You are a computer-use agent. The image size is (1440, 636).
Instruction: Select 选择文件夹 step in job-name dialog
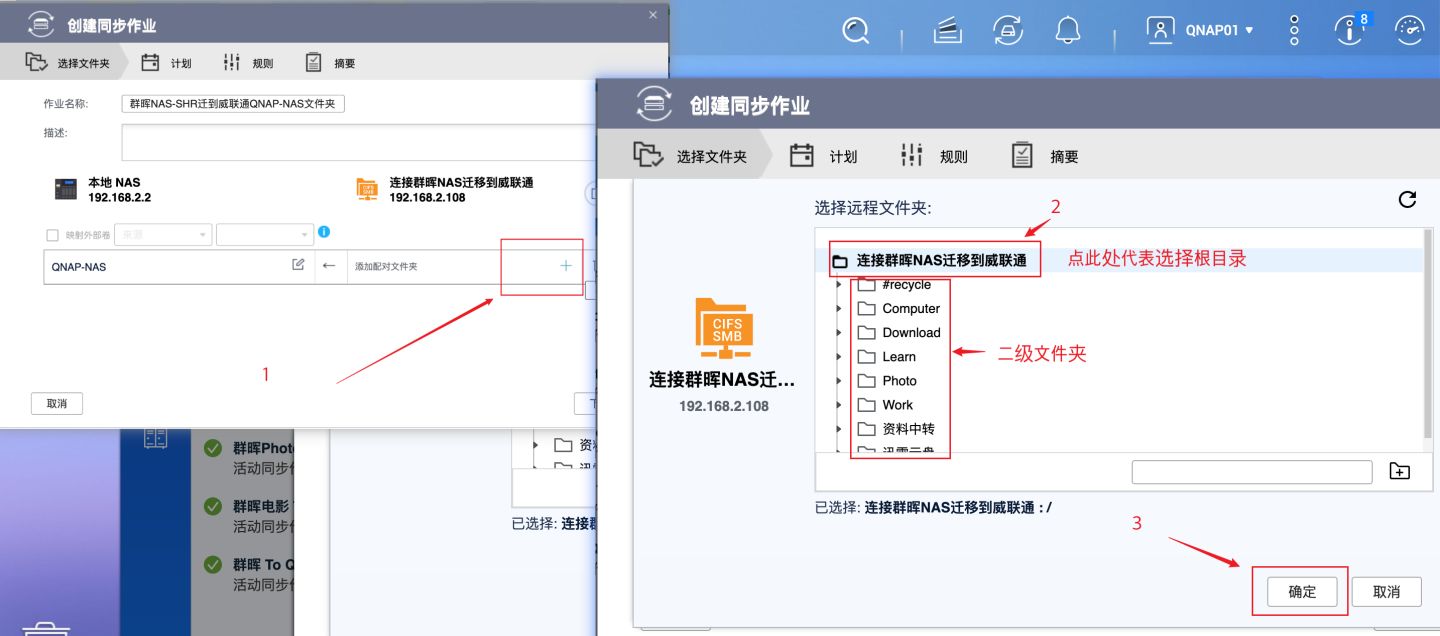point(68,63)
